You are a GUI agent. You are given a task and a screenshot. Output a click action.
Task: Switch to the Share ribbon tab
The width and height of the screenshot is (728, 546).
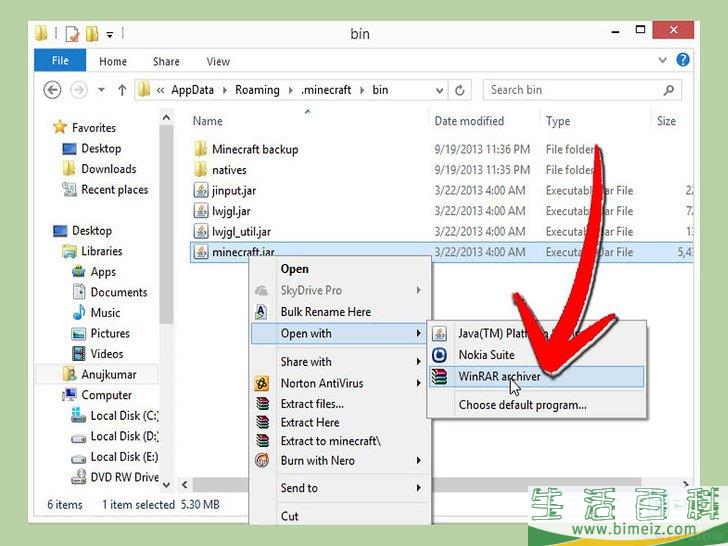(x=166, y=61)
